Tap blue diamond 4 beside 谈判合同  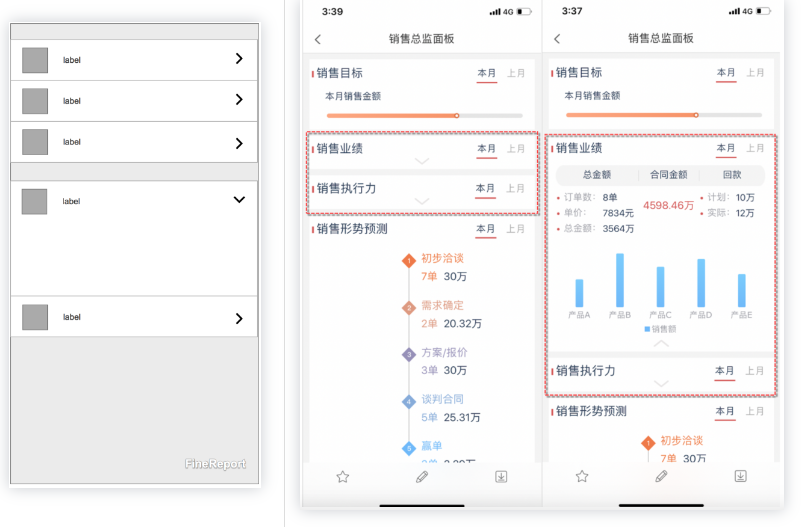[409, 402]
